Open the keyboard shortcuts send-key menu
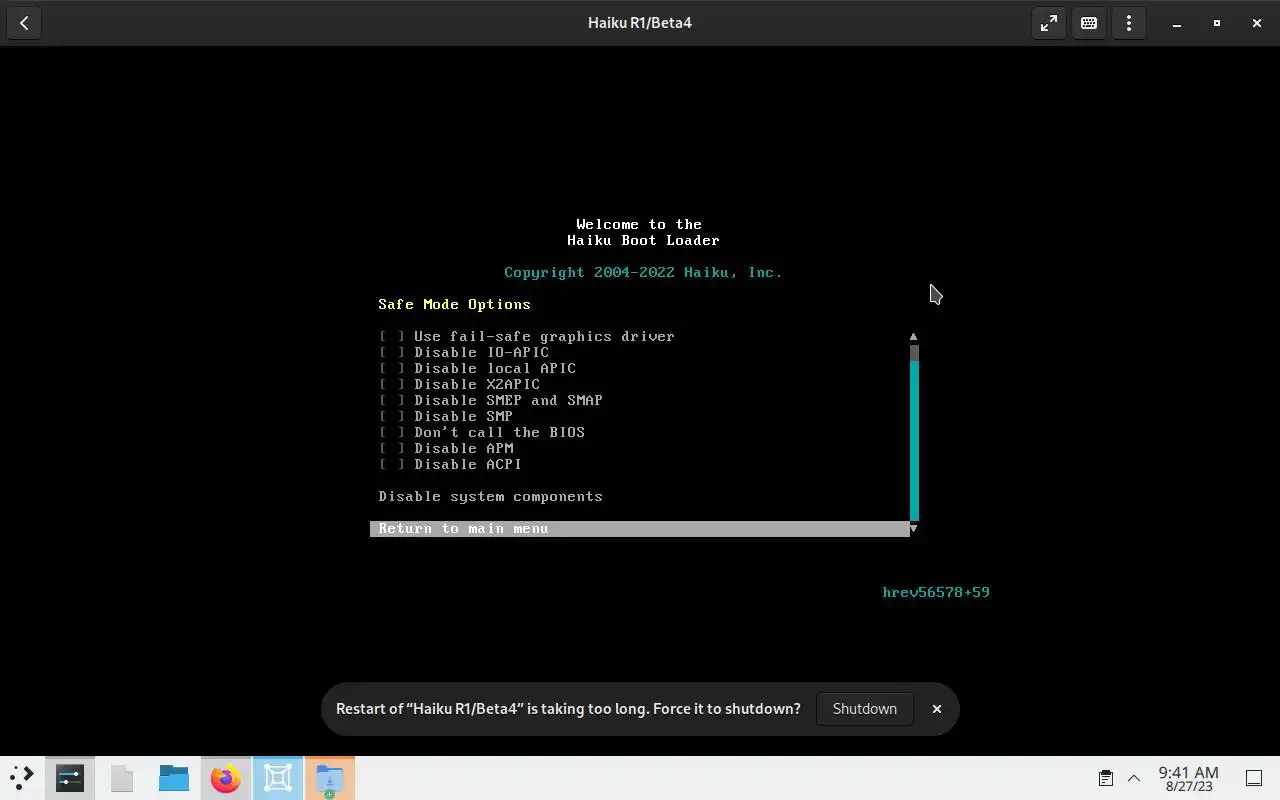The width and height of the screenshot is (1280, 800). click(x=1089, y=23)
